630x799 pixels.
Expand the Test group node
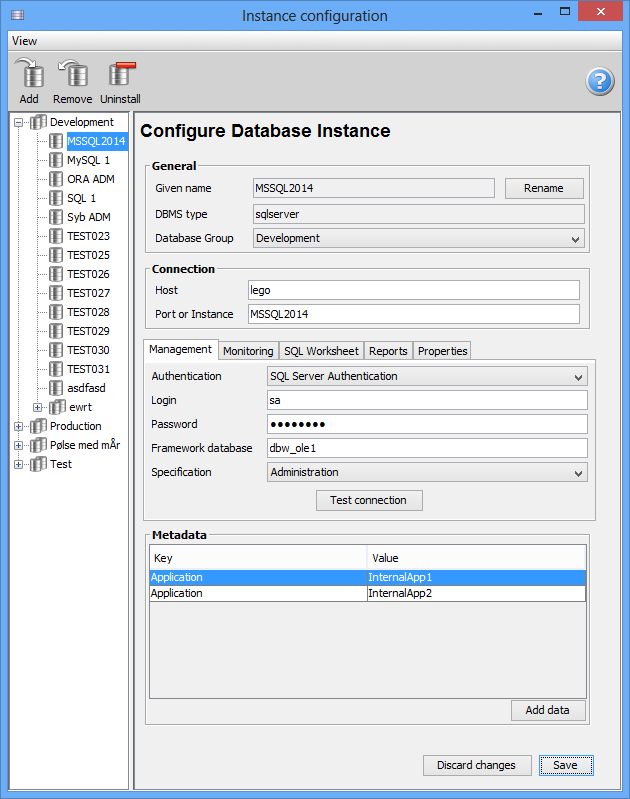18,464
